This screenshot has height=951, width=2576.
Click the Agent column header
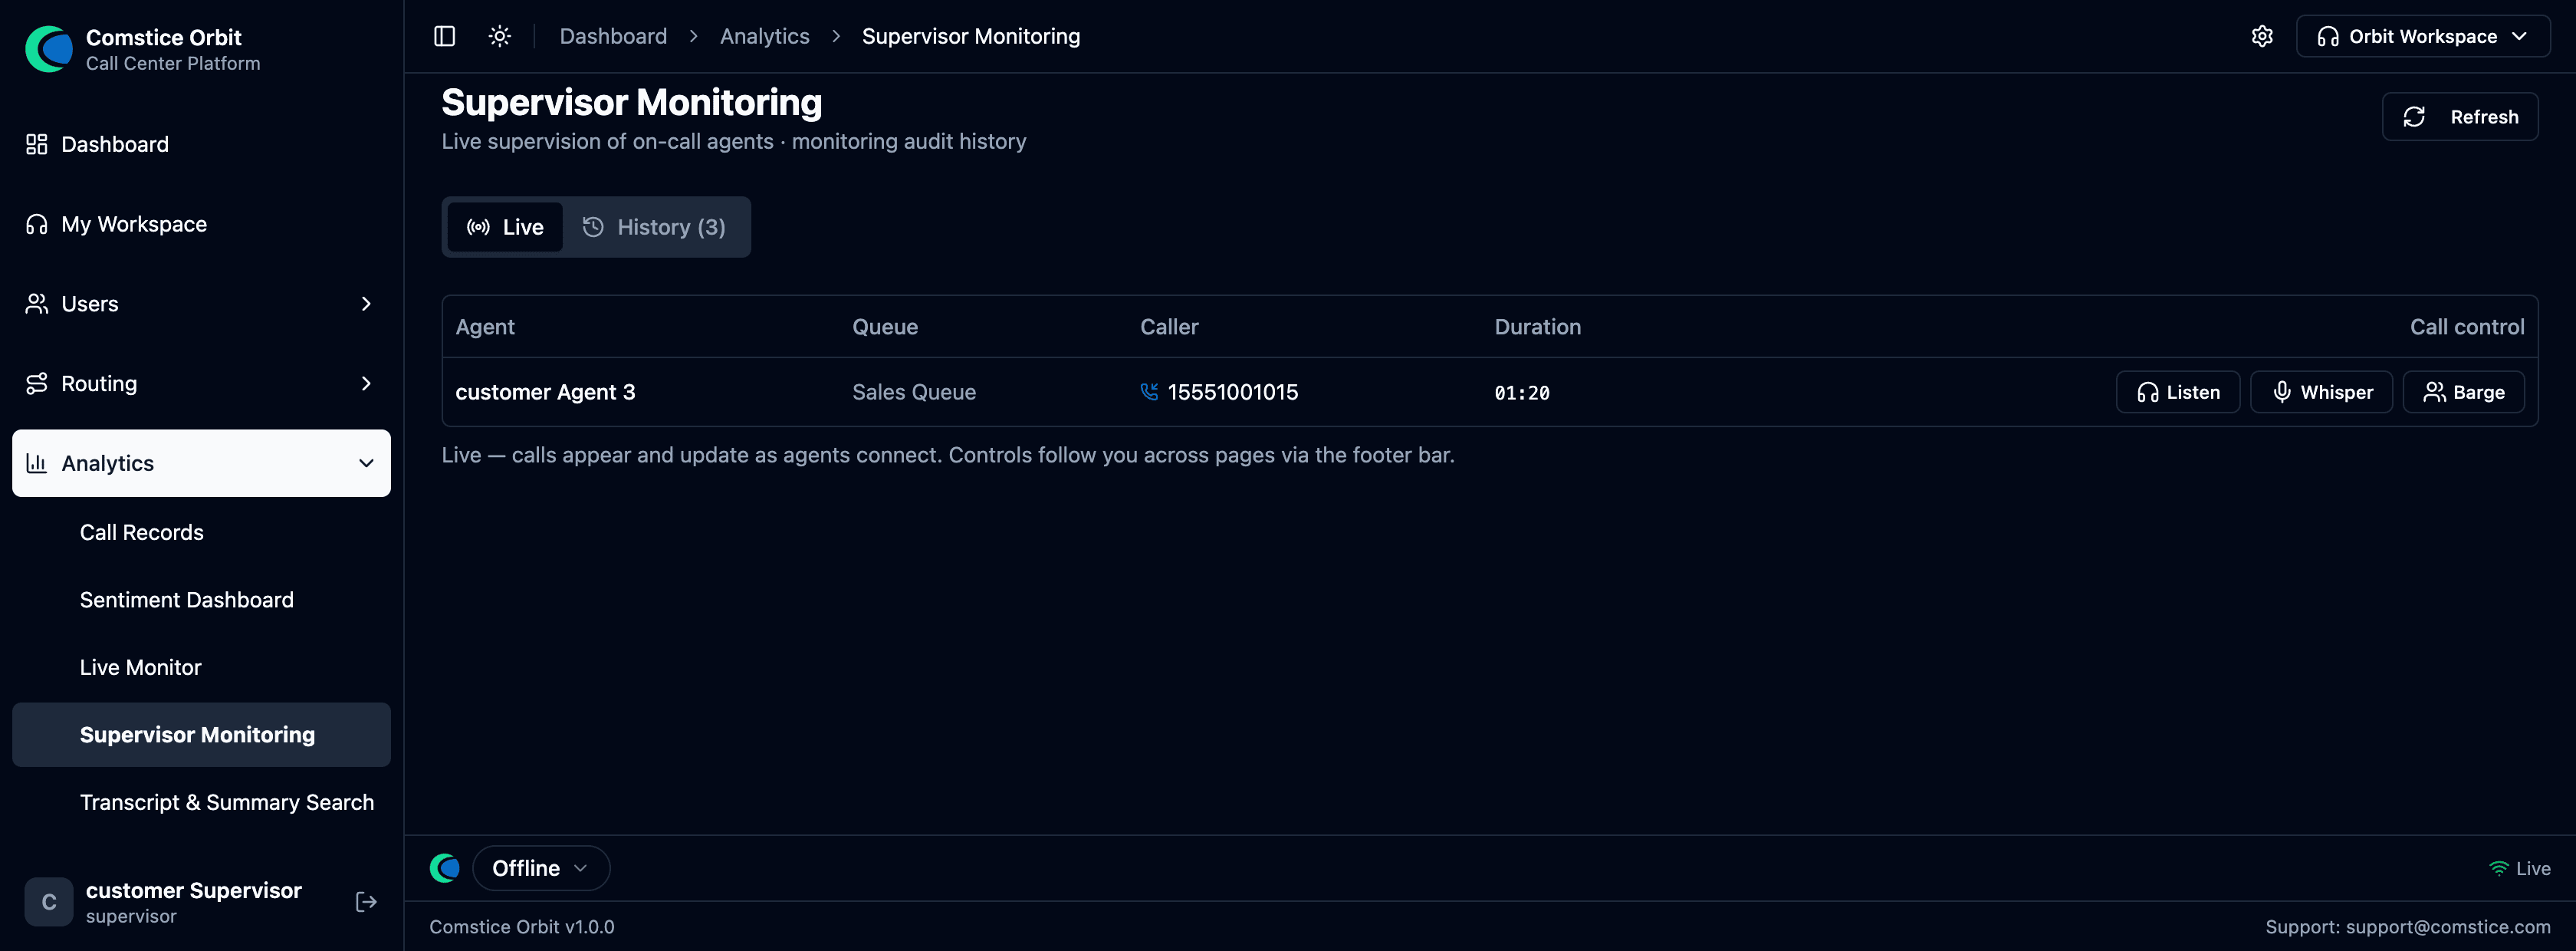[485, 327]
